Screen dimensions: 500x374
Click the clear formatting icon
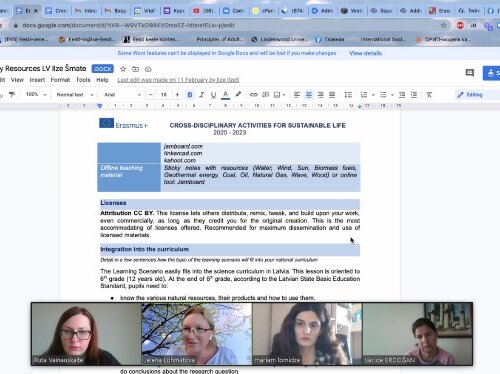point(429,95)
